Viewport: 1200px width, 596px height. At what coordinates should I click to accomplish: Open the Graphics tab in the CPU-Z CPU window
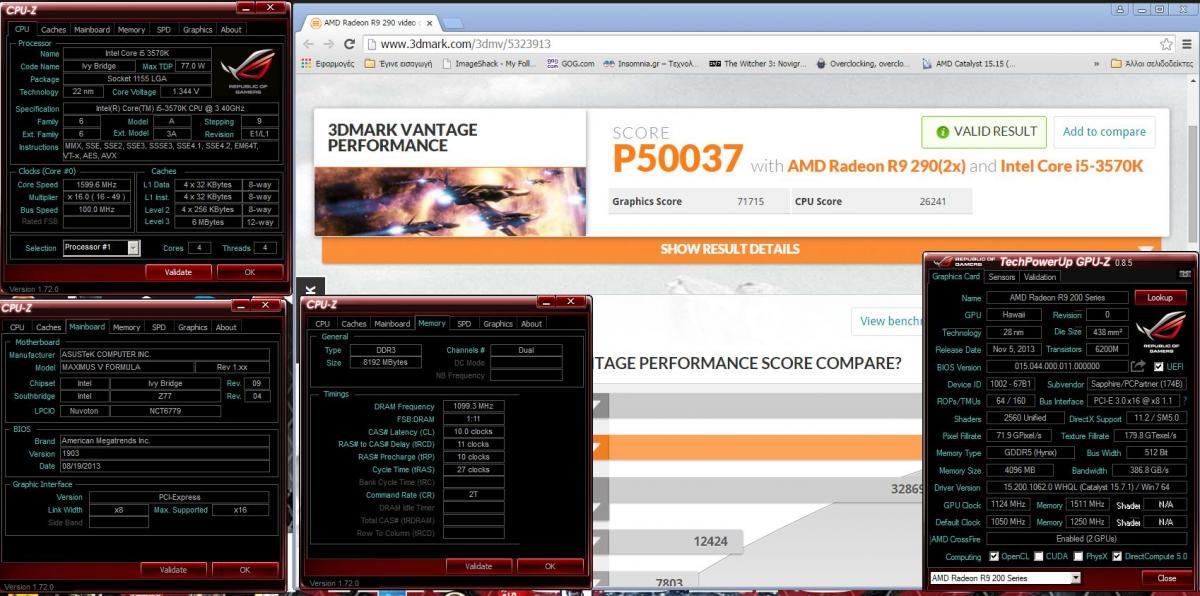[197, 29]
